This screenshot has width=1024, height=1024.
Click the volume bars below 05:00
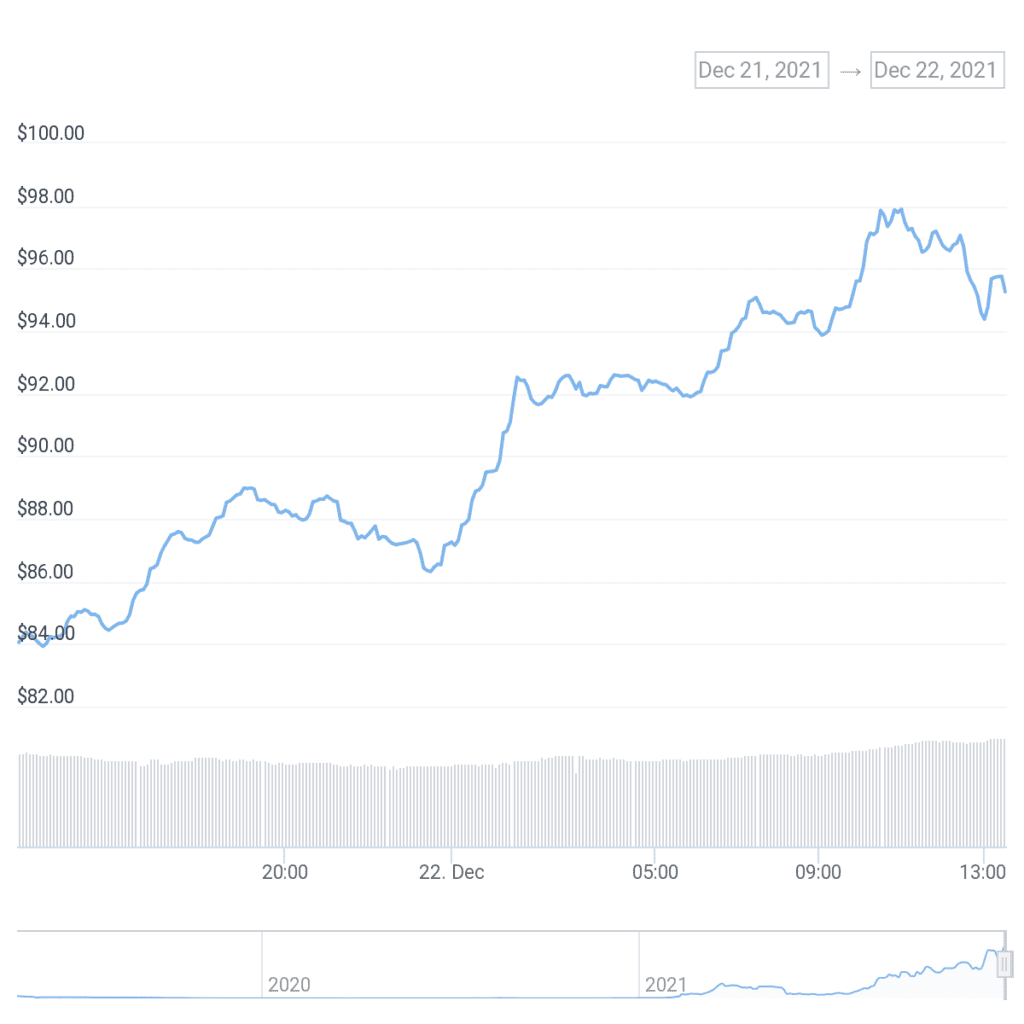point(654,804)
